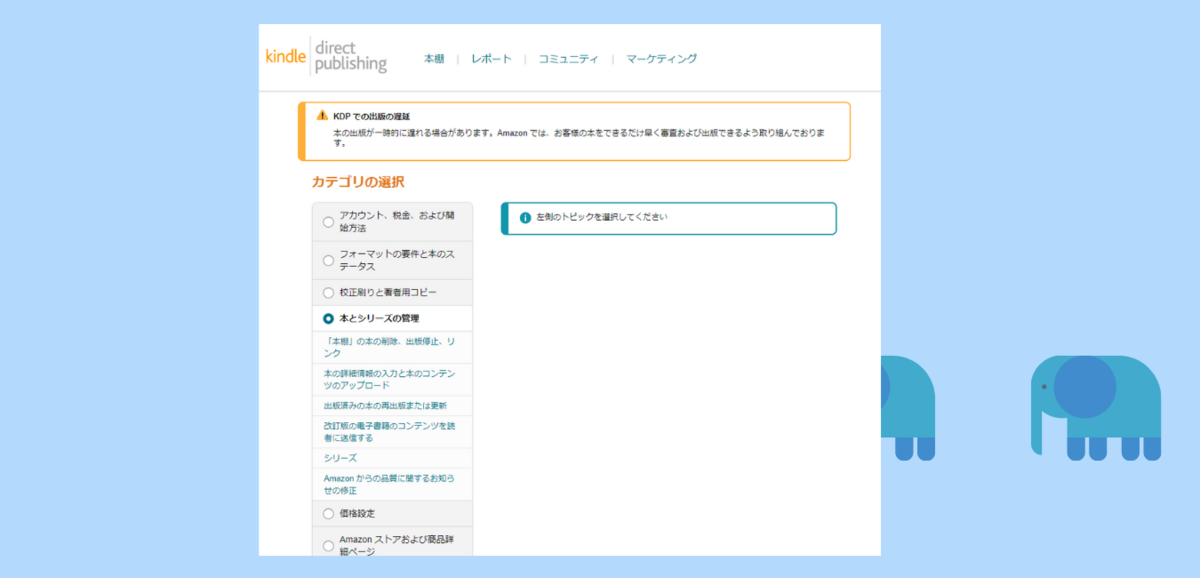Image resolution: width=1200 pixels, height=578 pixels.
Task: Open 改訂版の電子書籍のコンテンツを読者に送信する topic
Action: (390, 432)
